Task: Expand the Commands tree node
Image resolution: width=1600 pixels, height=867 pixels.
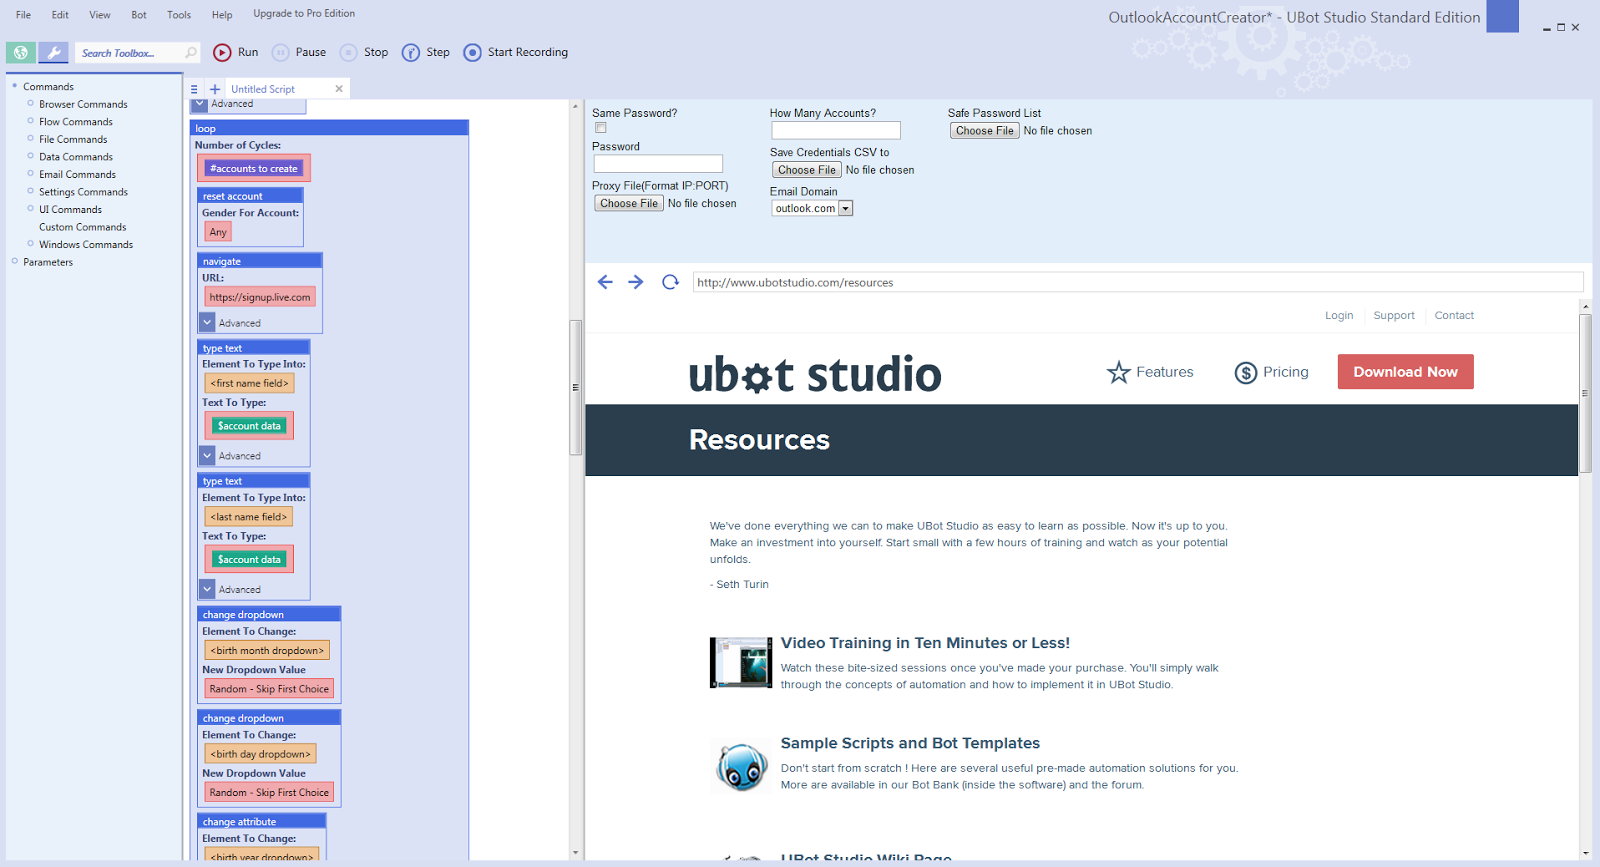Action: [15, 86]
